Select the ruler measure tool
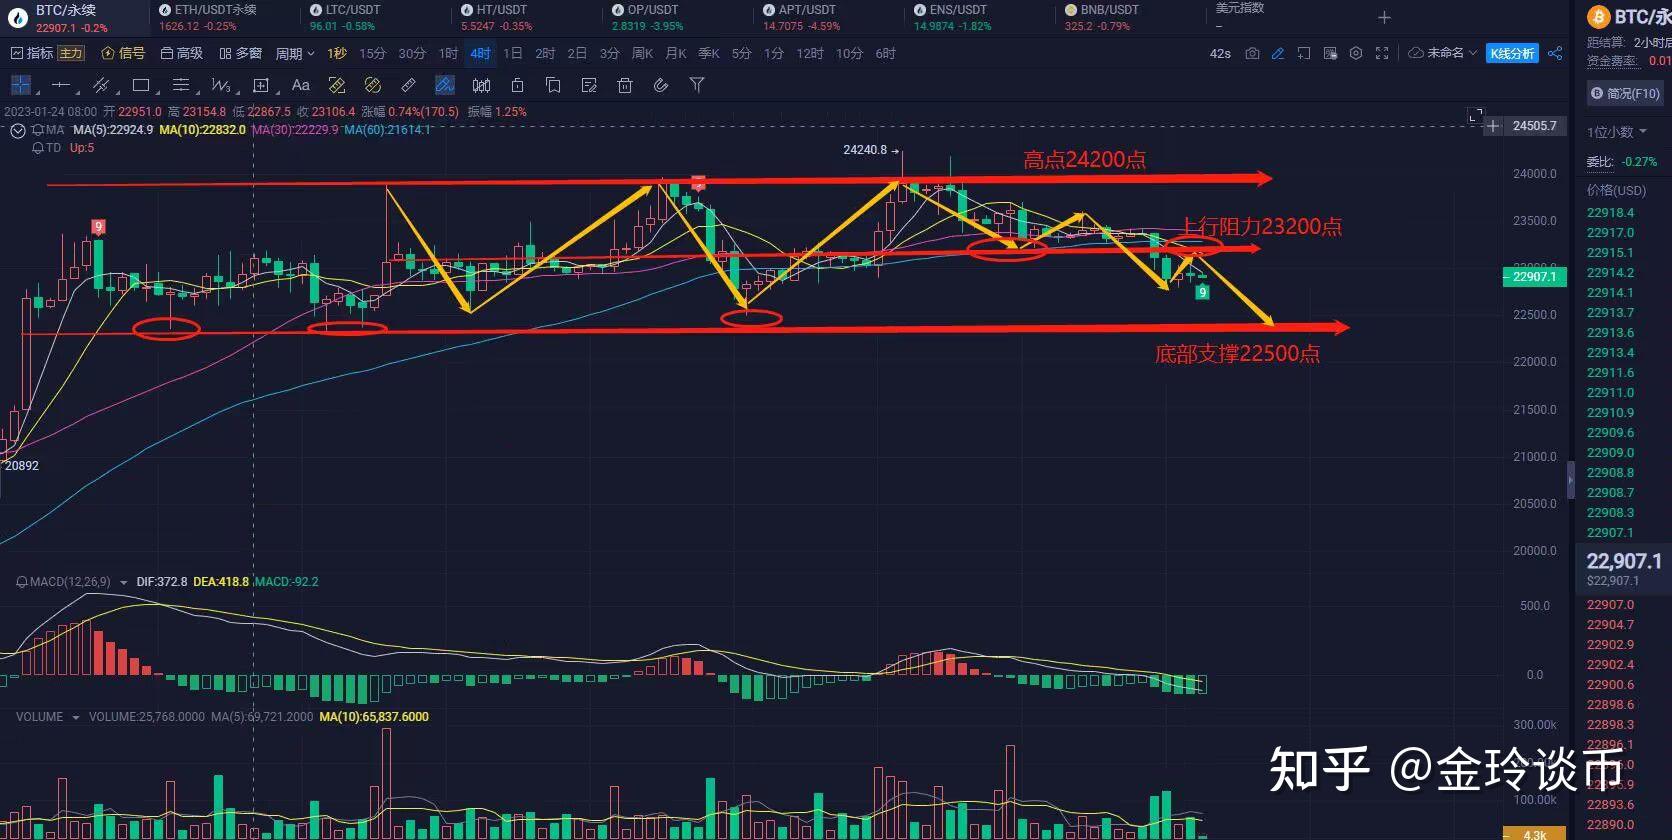The width and height of the screenshot is (1672, 840). (409, 85)
